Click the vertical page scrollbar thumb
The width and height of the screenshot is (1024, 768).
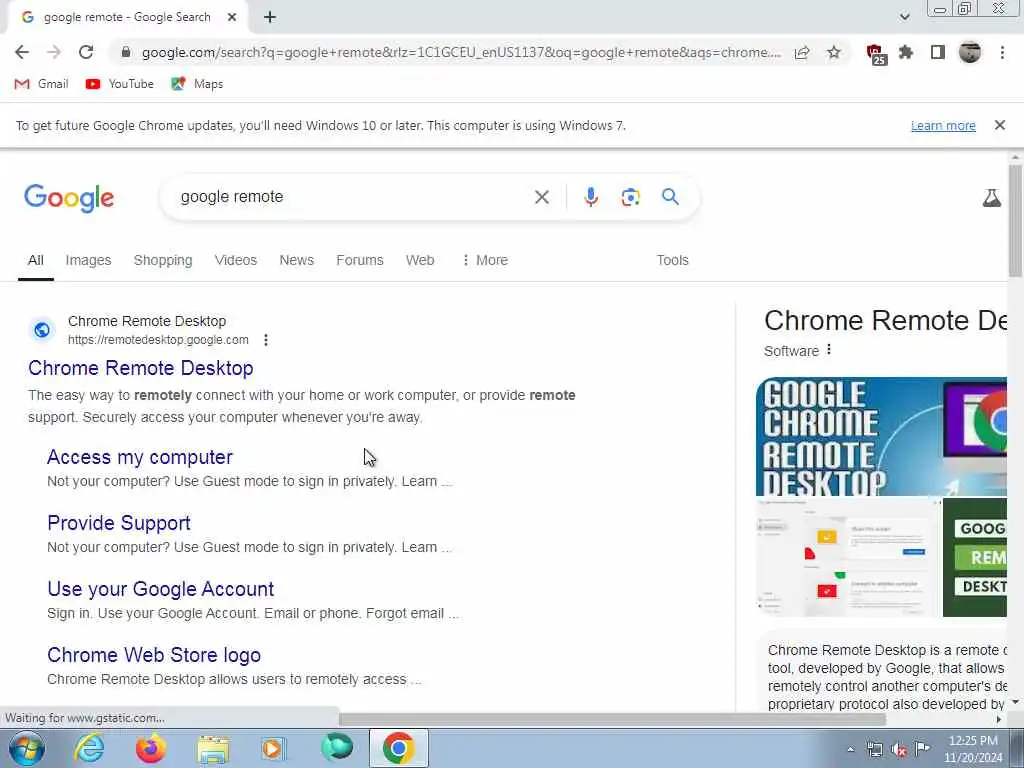[x=1015, y=219]
